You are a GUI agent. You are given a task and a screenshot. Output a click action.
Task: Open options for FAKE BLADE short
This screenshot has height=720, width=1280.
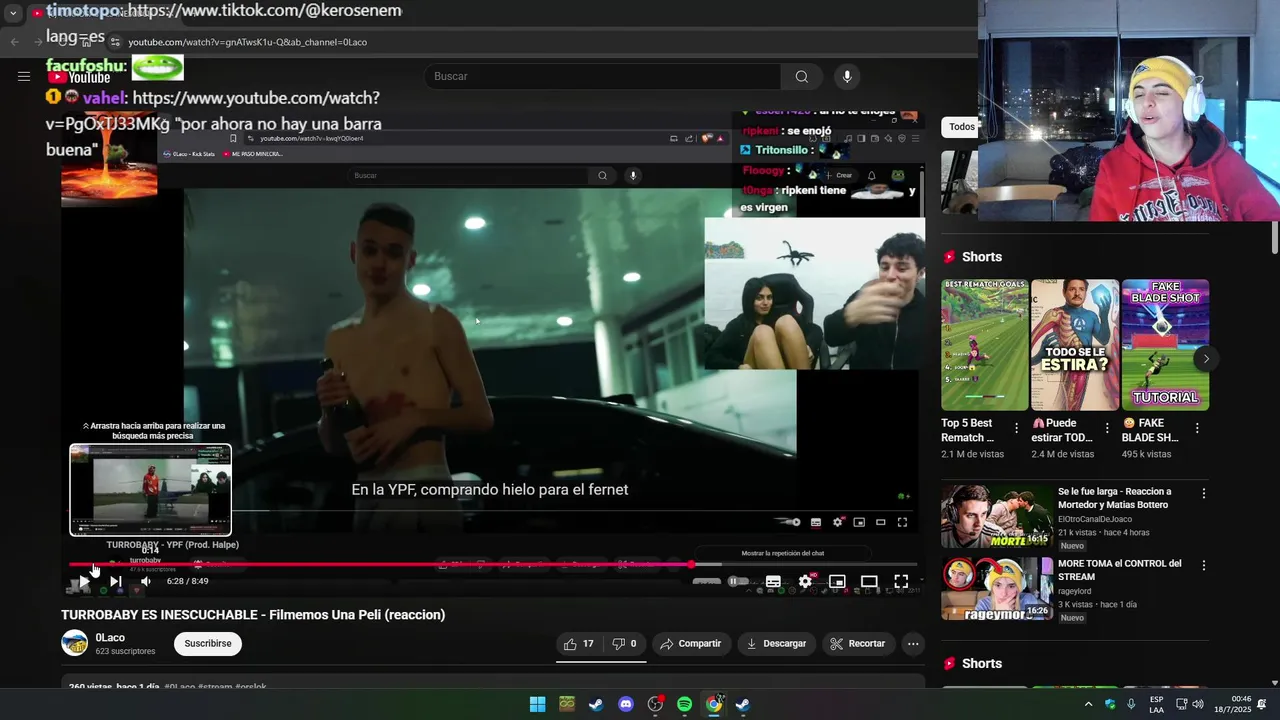[x=1197, y=428]
